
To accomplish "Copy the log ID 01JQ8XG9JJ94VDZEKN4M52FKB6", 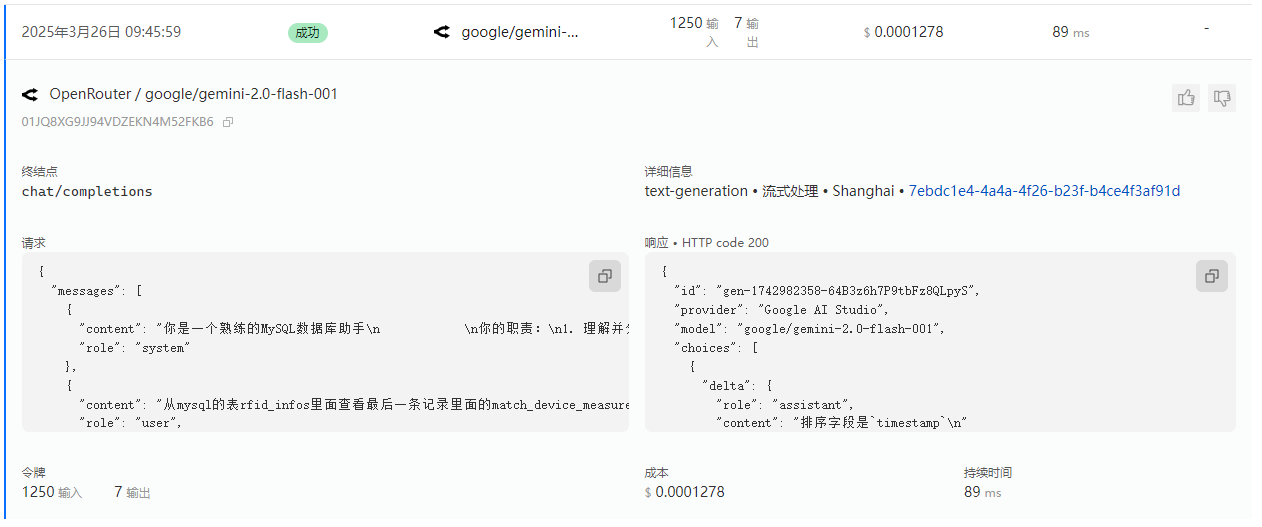I will (x=228, y=122).
